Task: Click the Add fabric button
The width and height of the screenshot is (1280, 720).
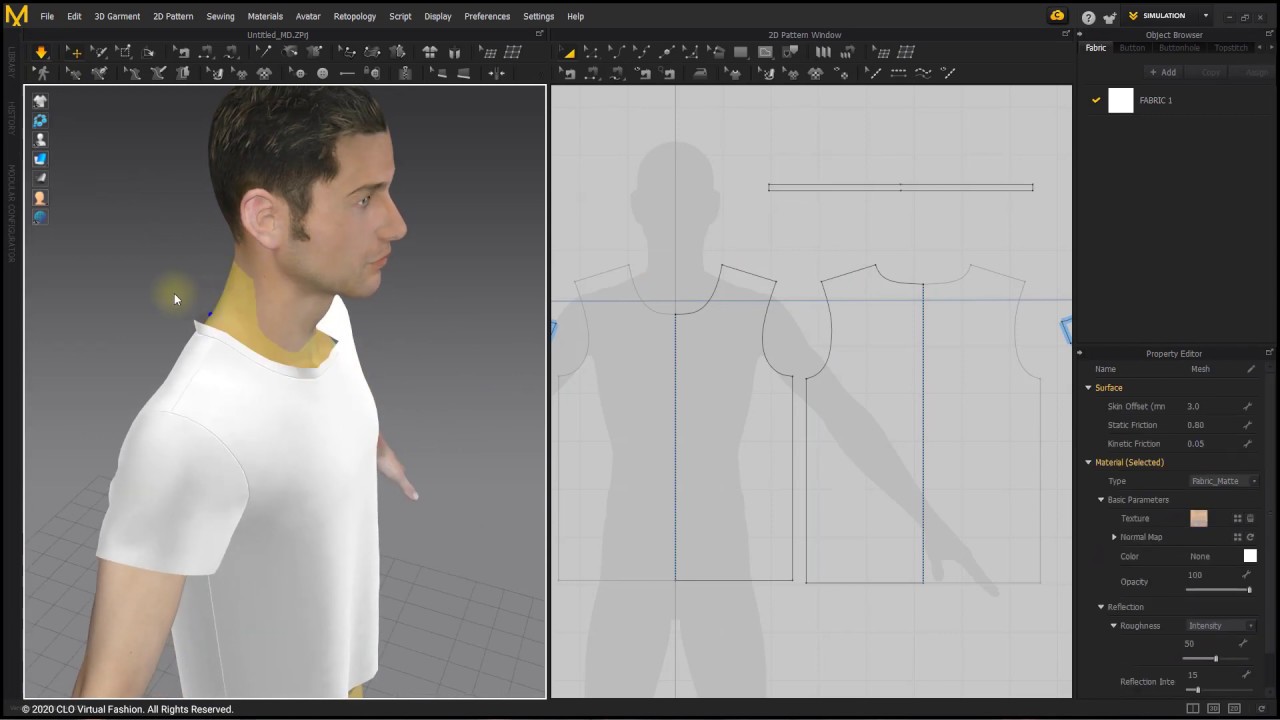Action: [1162, 72]
